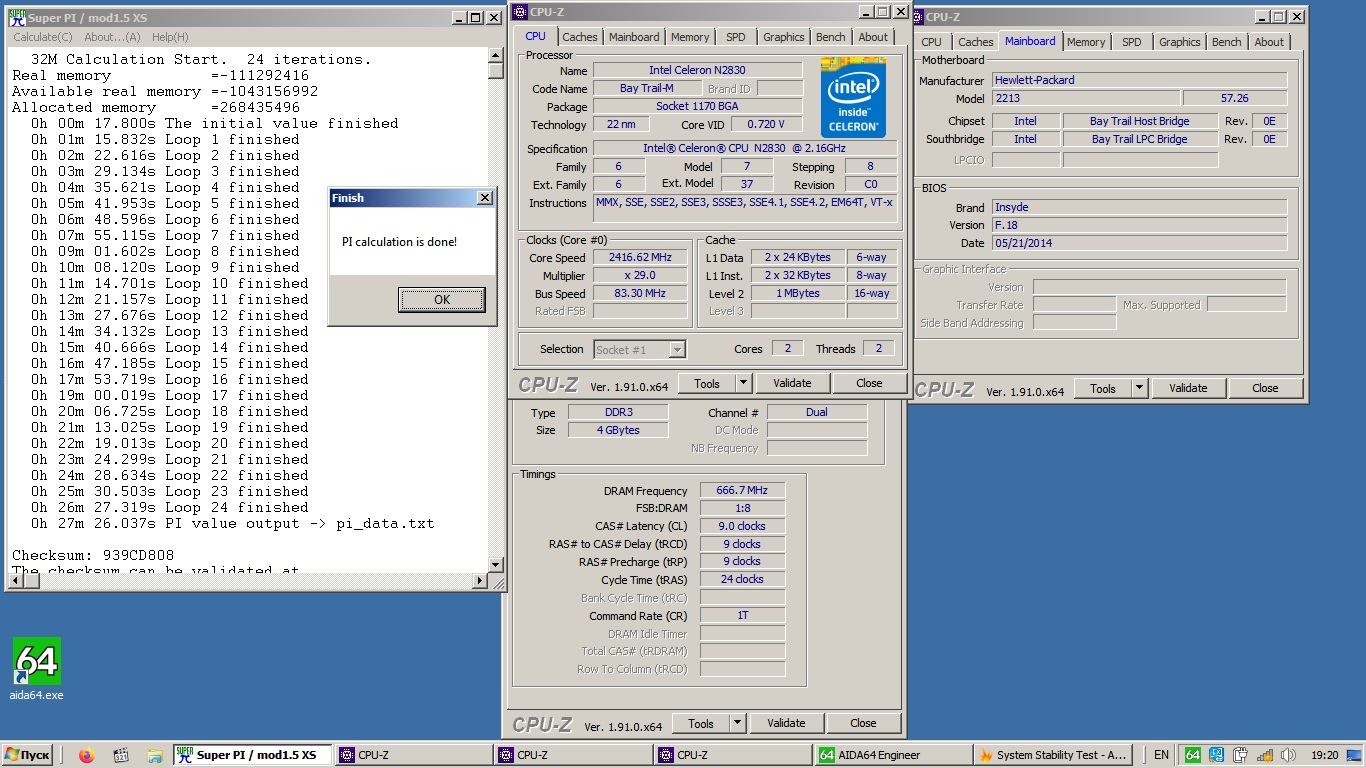Click the Checksum: 939CD808 line in Super PI
The image size is (1366, 768).
pyautogui.click(x=93, y=555)
